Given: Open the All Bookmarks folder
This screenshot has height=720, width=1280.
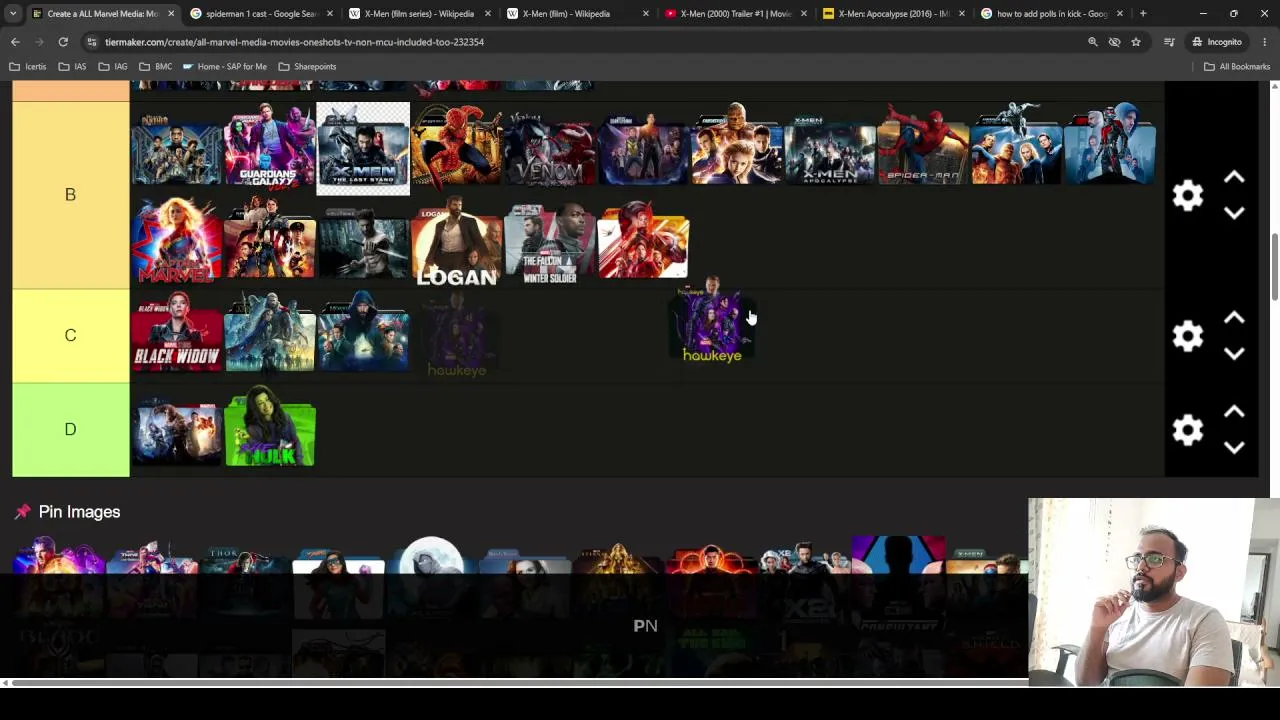Looking at the screenshot, I should click(1237, 67).
